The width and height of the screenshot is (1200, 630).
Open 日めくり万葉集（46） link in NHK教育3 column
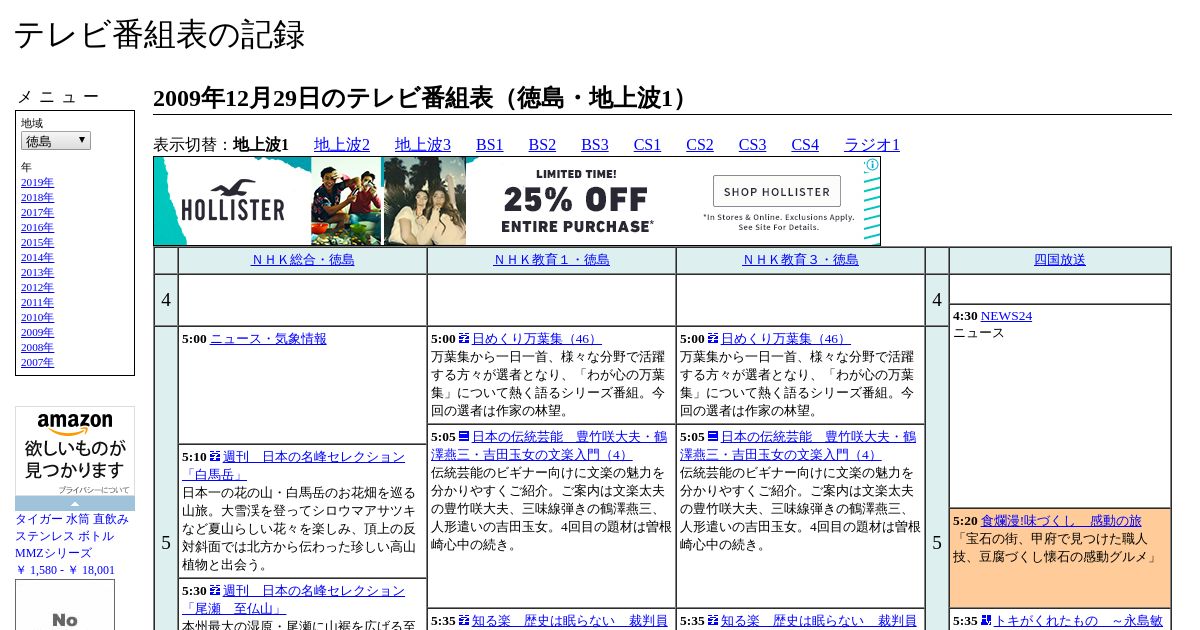(x=786, y=339)
